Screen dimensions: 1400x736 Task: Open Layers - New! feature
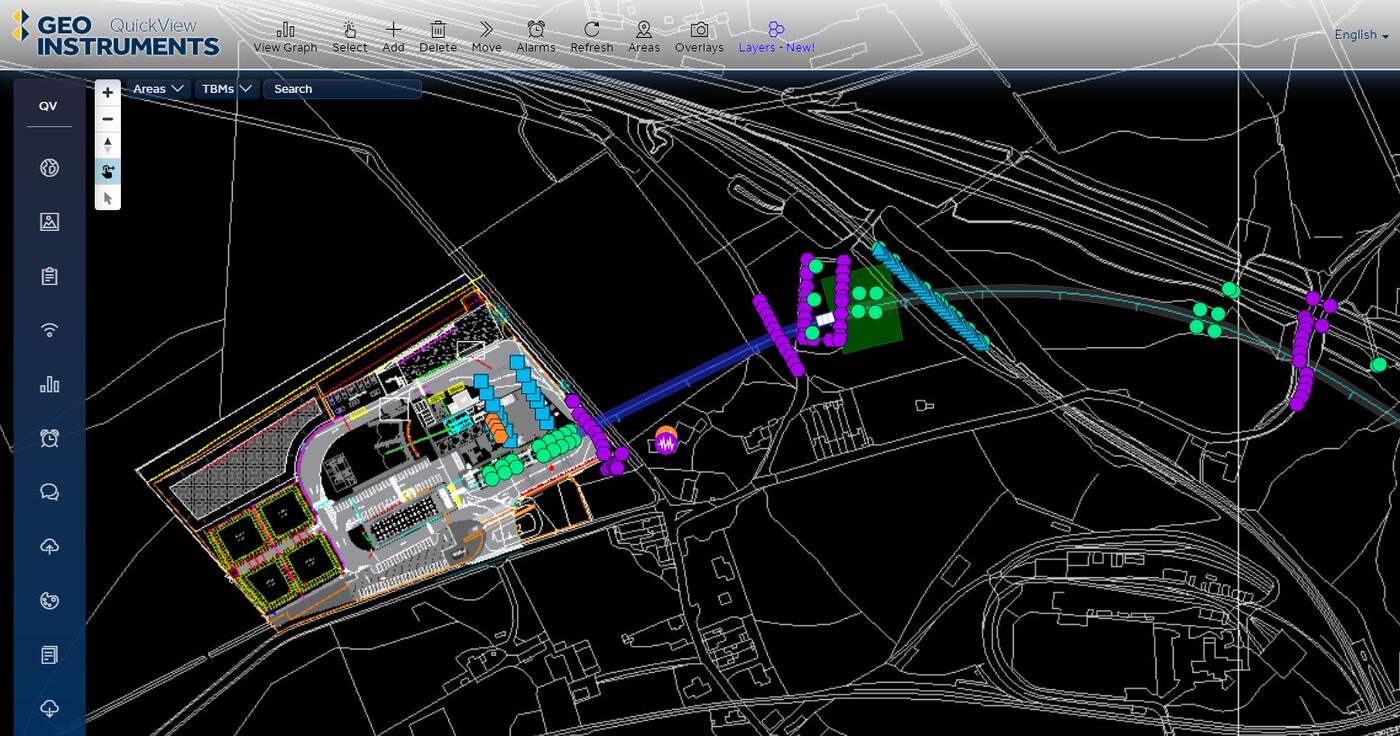click(x=776, y=37)
